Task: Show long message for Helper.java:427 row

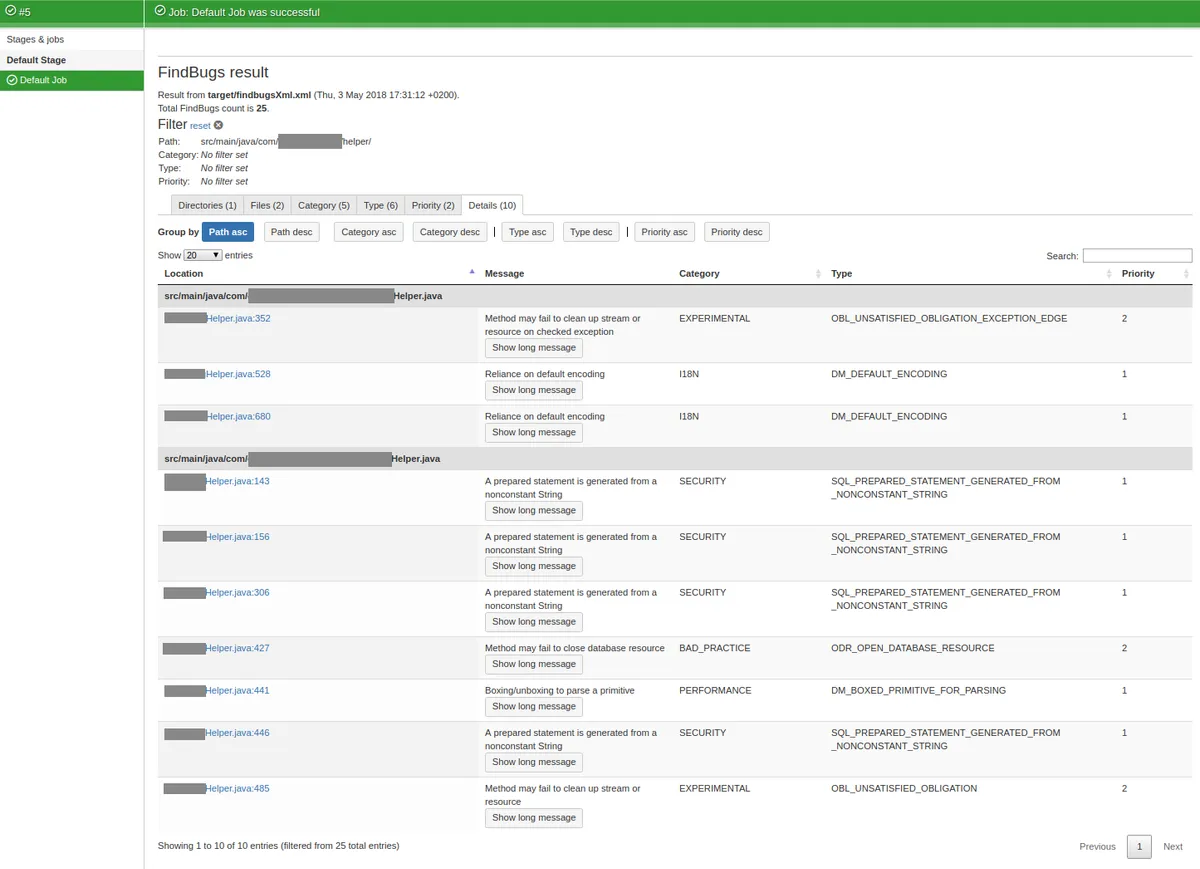Action: point(534,664)
